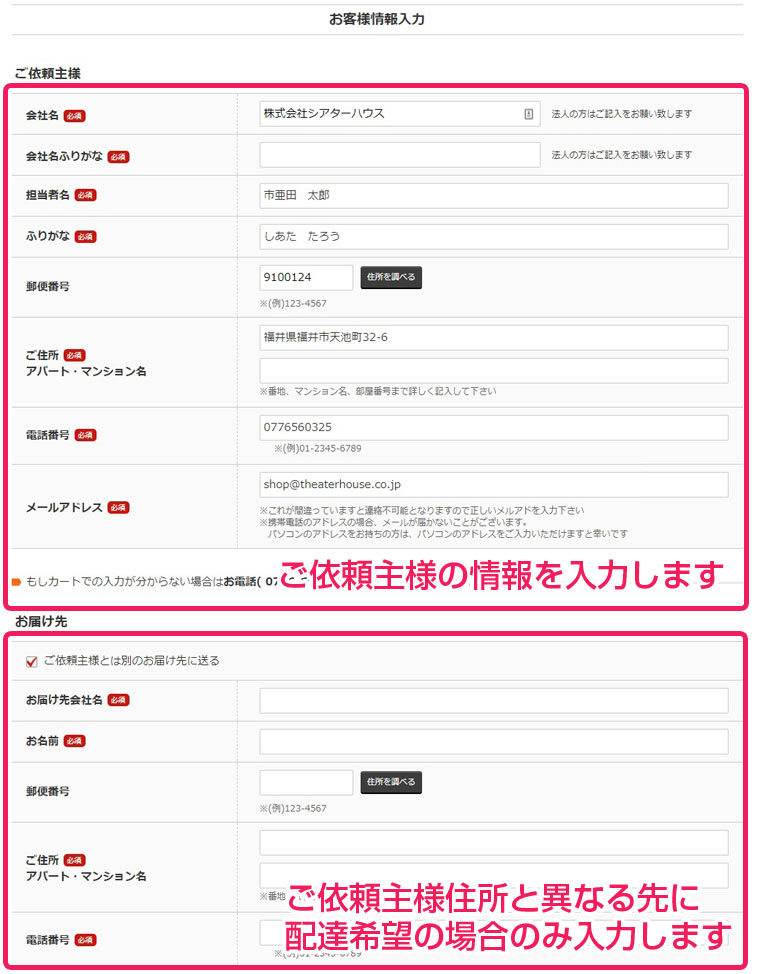The height and width of the screenshot is (974, 760).
Task: Select the メールアドレス field with shop@theaterhouse.co.jp
Action: [493, 485]
